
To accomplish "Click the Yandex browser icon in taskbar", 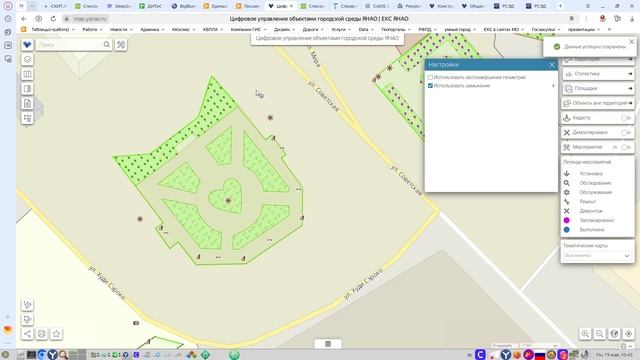I will point(53,355).
